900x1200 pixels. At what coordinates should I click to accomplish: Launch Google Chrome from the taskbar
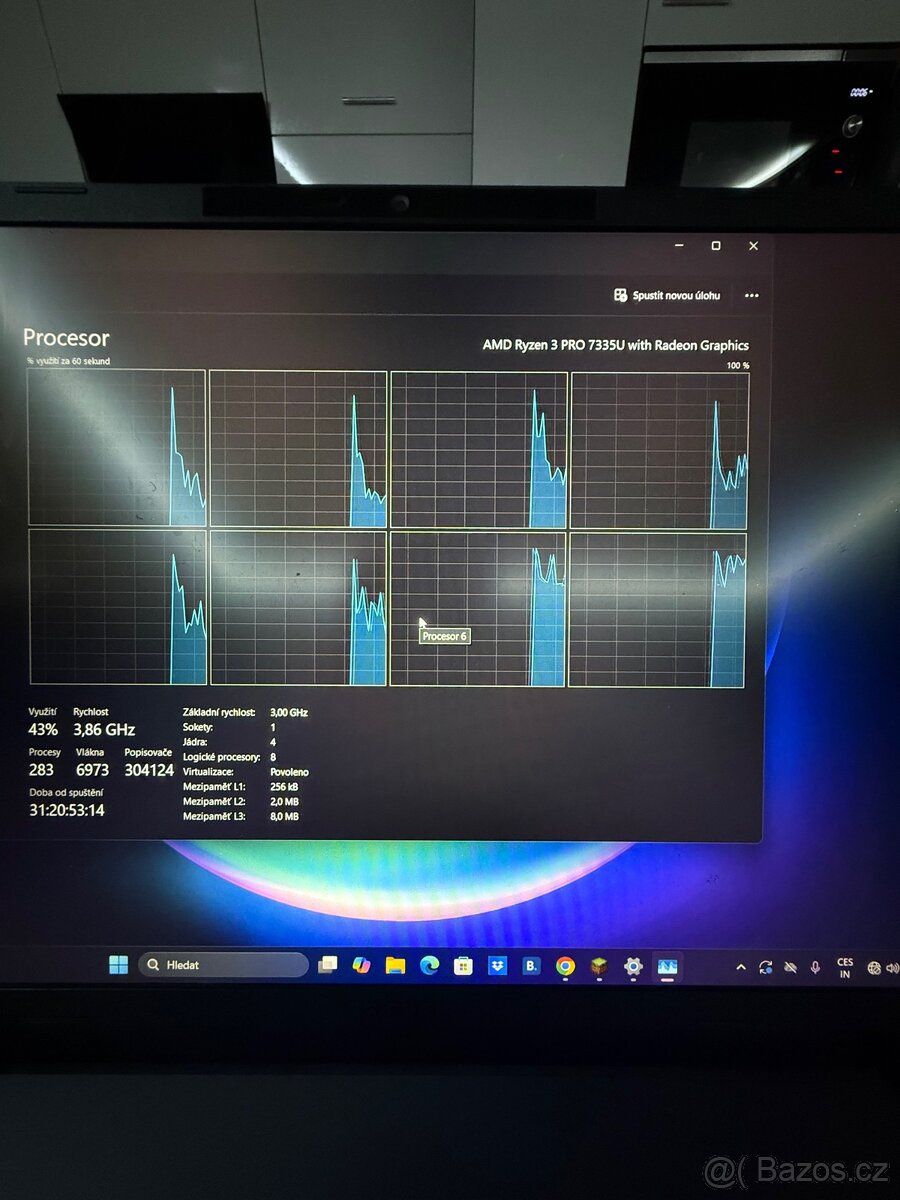point(563,965)
